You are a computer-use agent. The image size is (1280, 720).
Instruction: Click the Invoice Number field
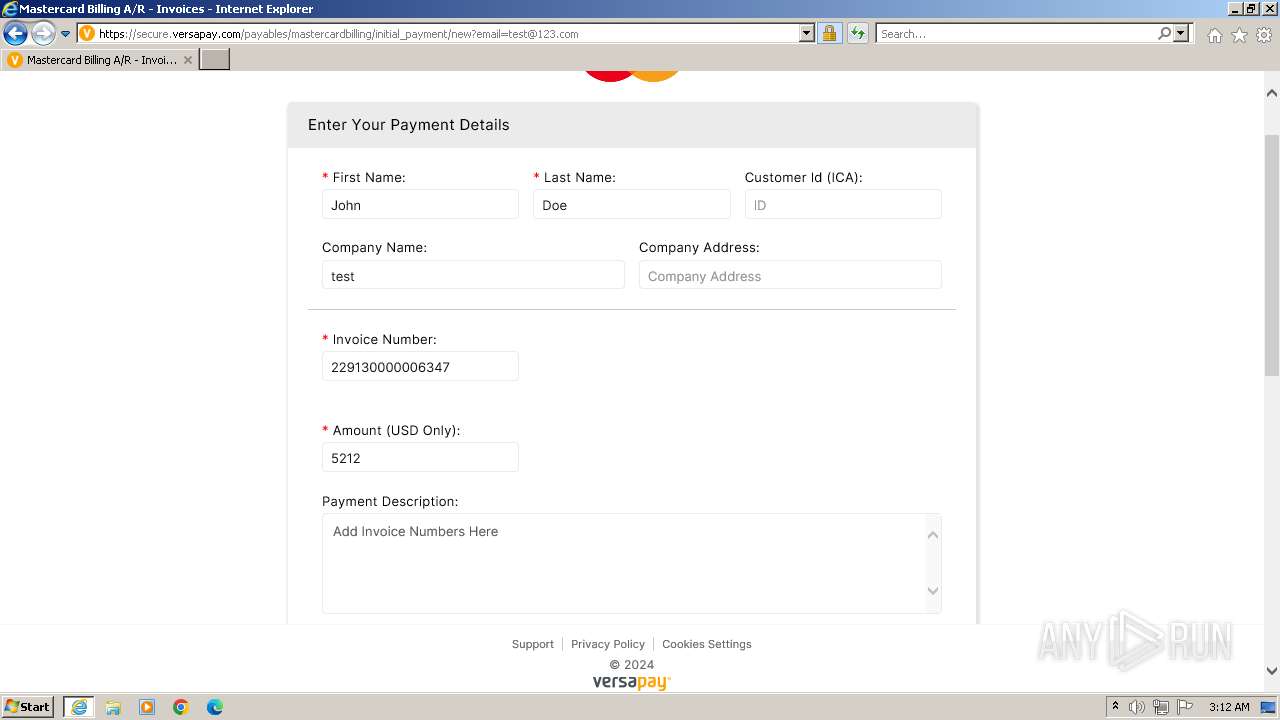420,366
